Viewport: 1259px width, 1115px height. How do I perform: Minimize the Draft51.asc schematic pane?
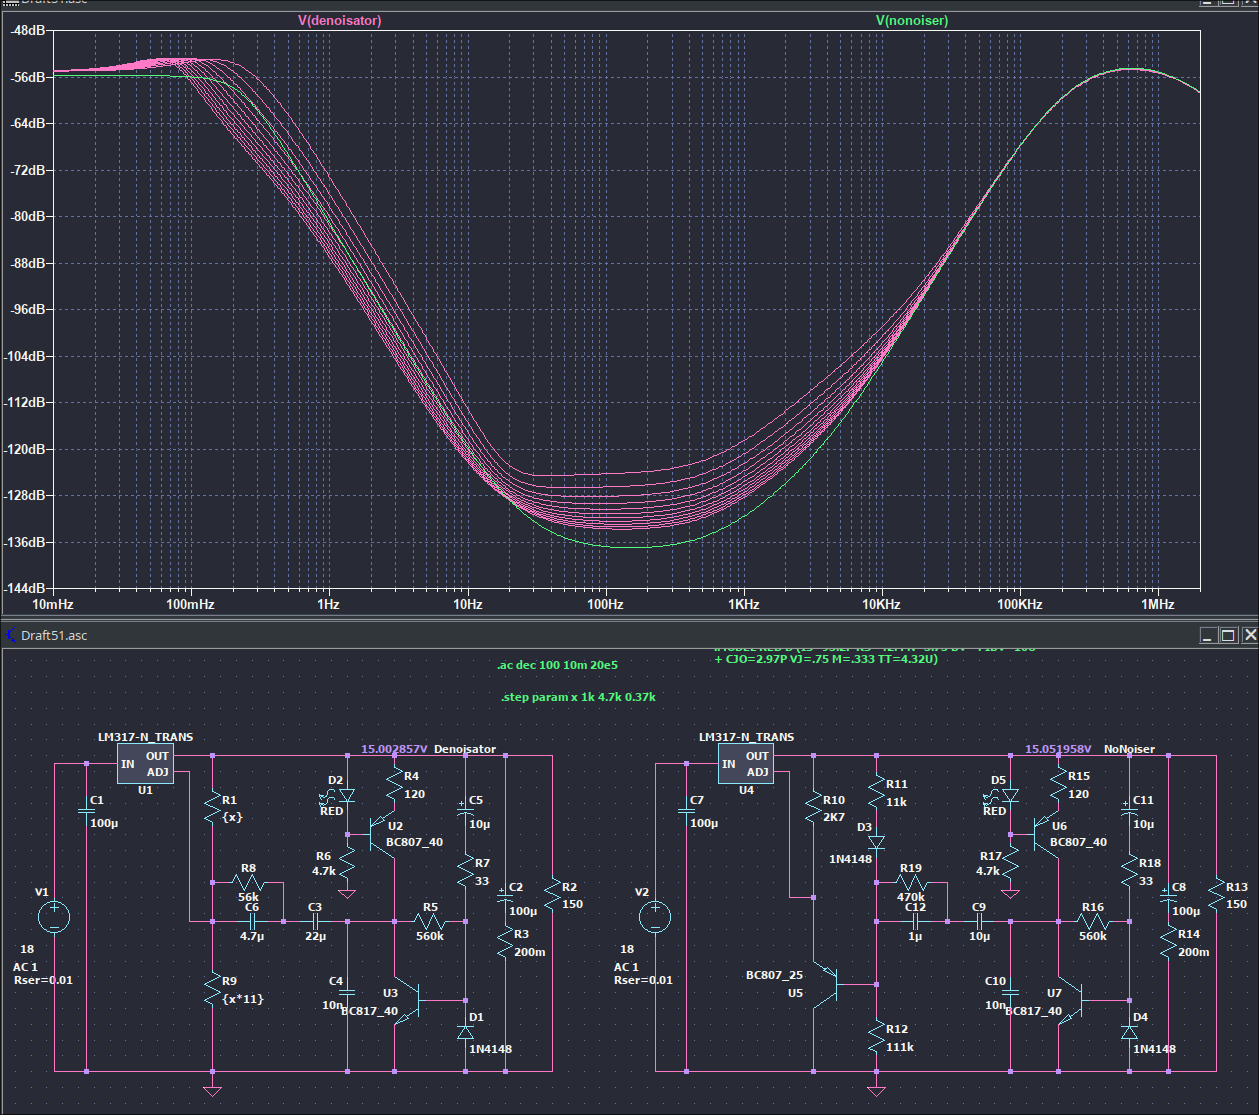1209,635
